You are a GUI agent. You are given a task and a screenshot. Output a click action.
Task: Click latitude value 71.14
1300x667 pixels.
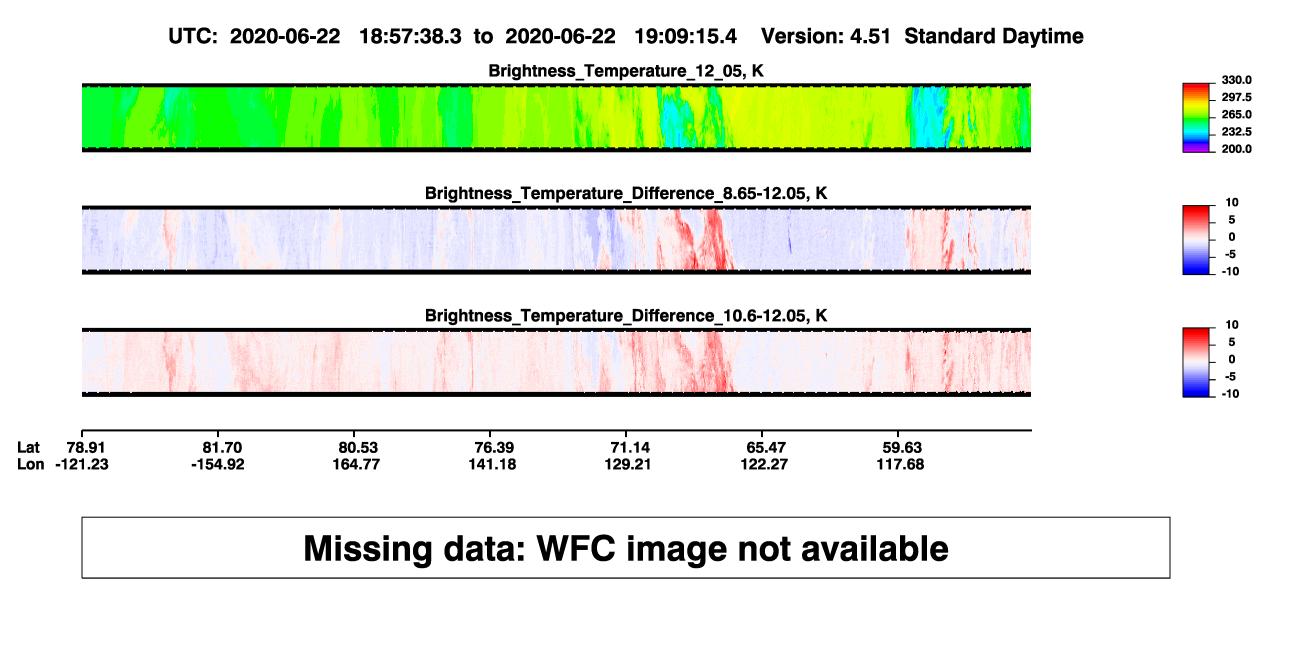coord(628,448)
